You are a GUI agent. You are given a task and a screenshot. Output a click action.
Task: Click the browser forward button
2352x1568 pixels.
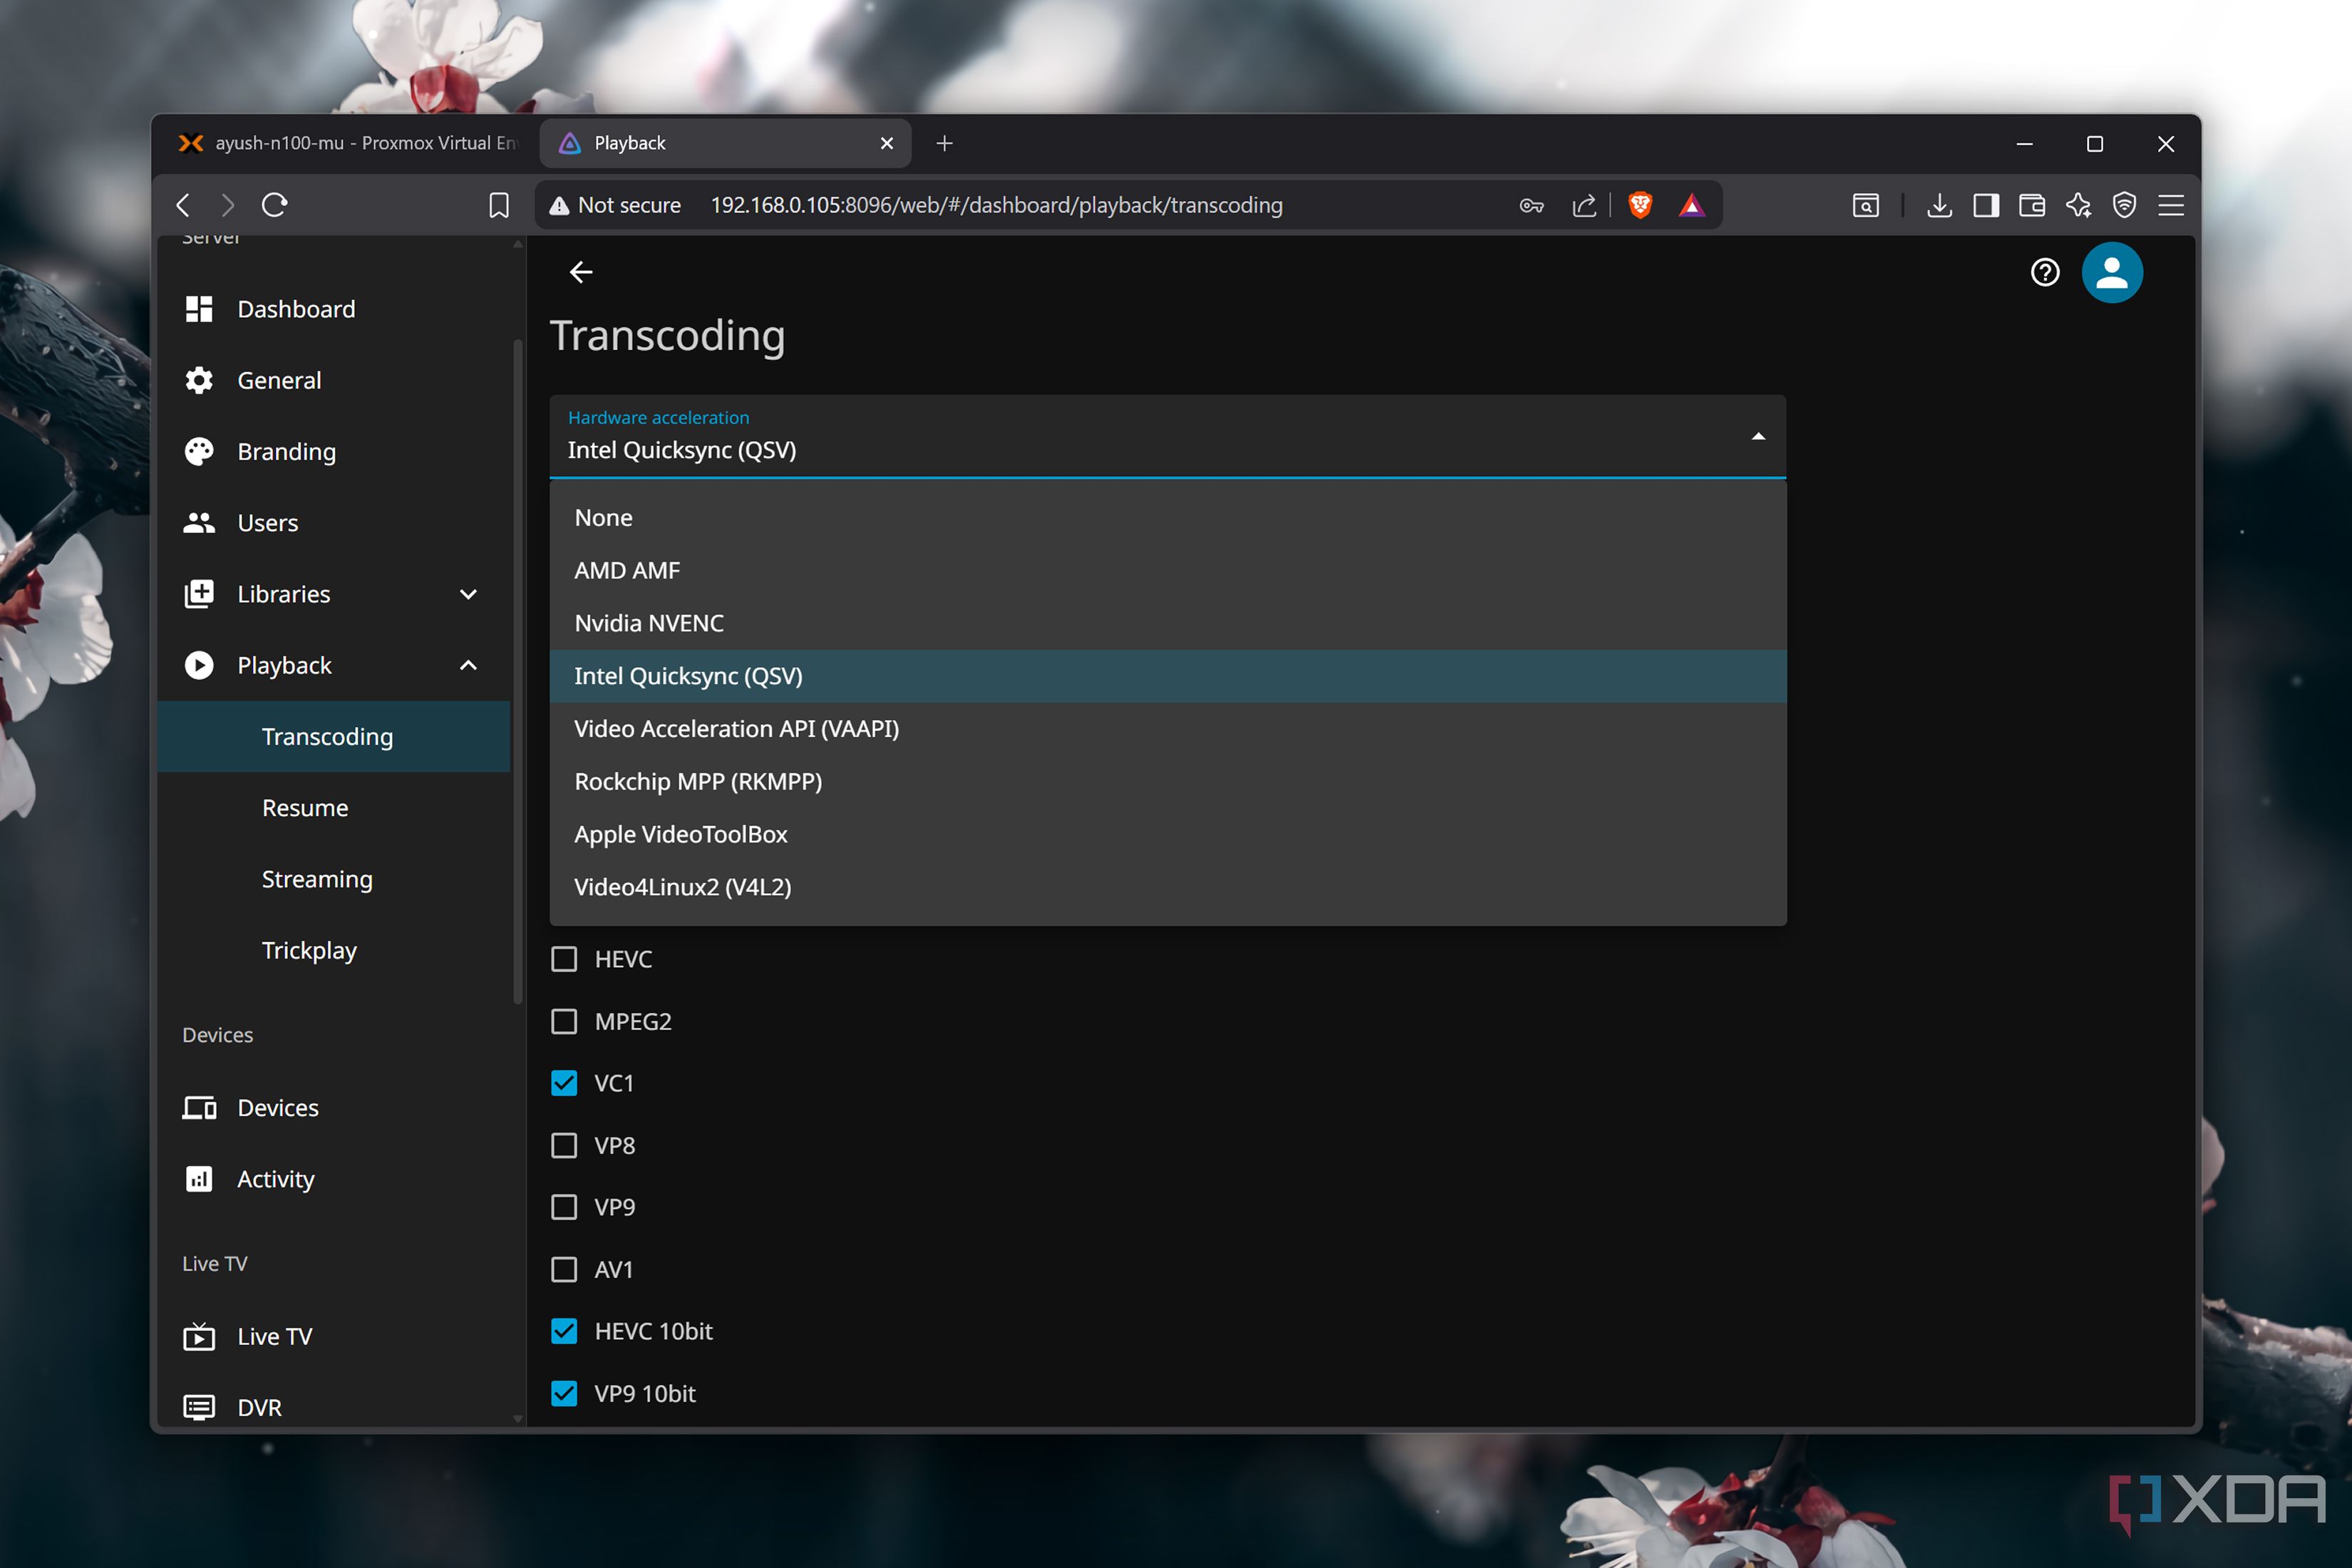pos(228,205)
